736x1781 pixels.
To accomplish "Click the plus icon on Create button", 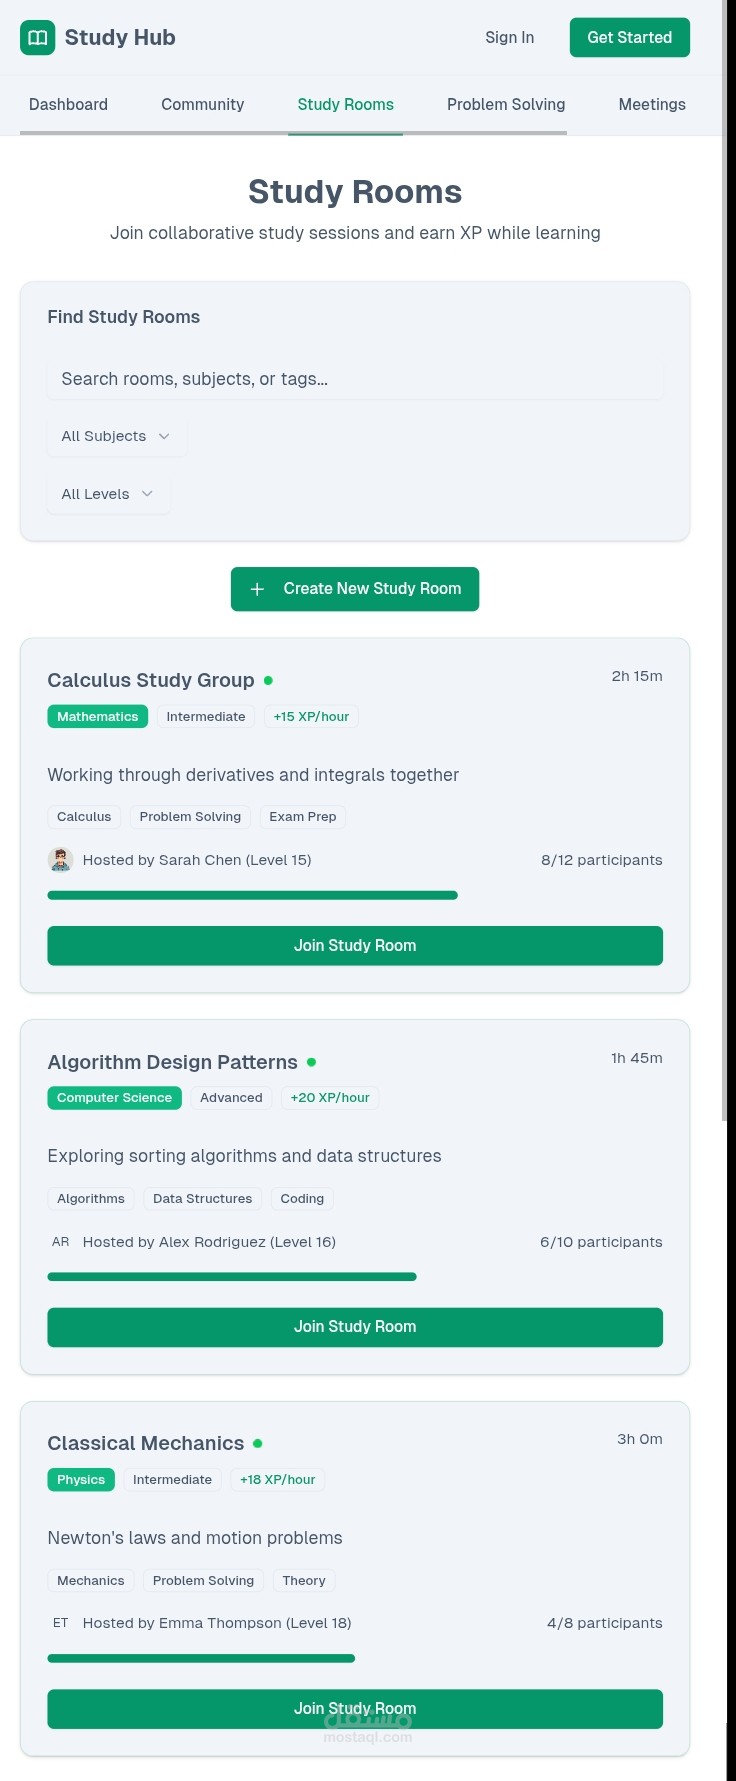I will point(257,589).
